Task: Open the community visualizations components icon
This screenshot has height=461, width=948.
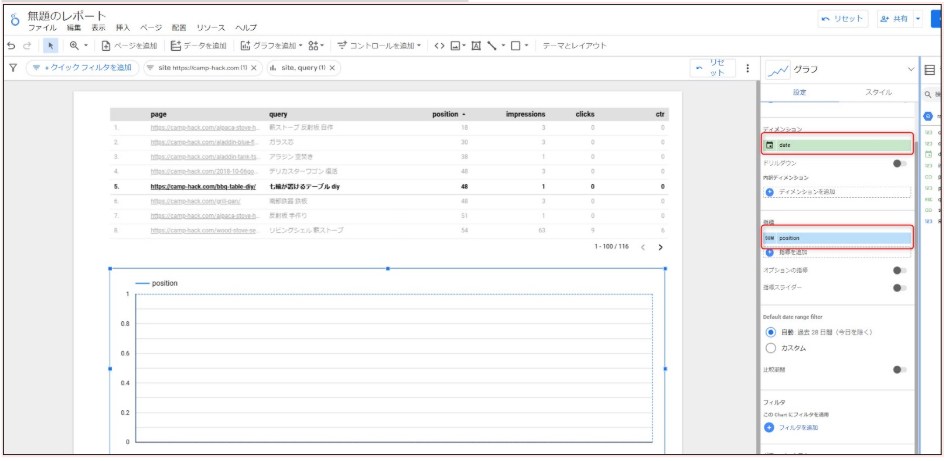Action: point(316,45)
